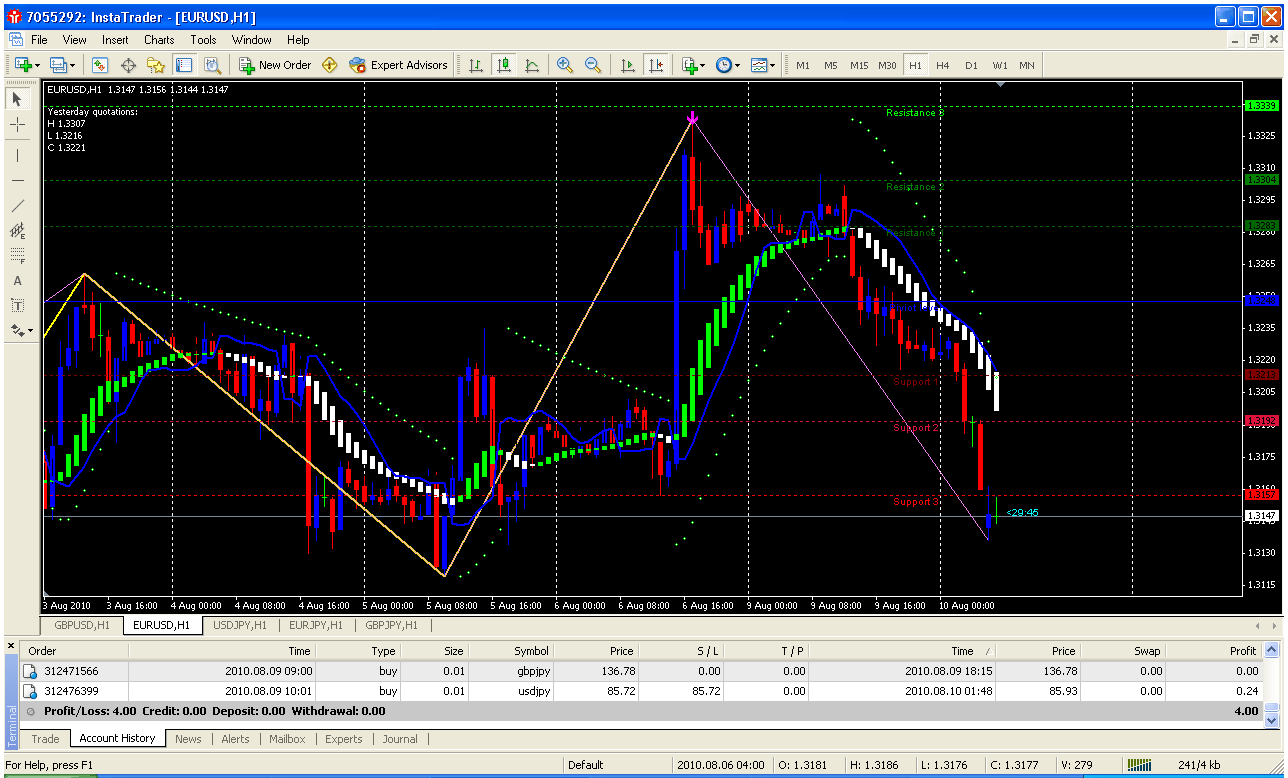Open the Charts menu
Screen dimensions: 1288x778
(159, 40)
